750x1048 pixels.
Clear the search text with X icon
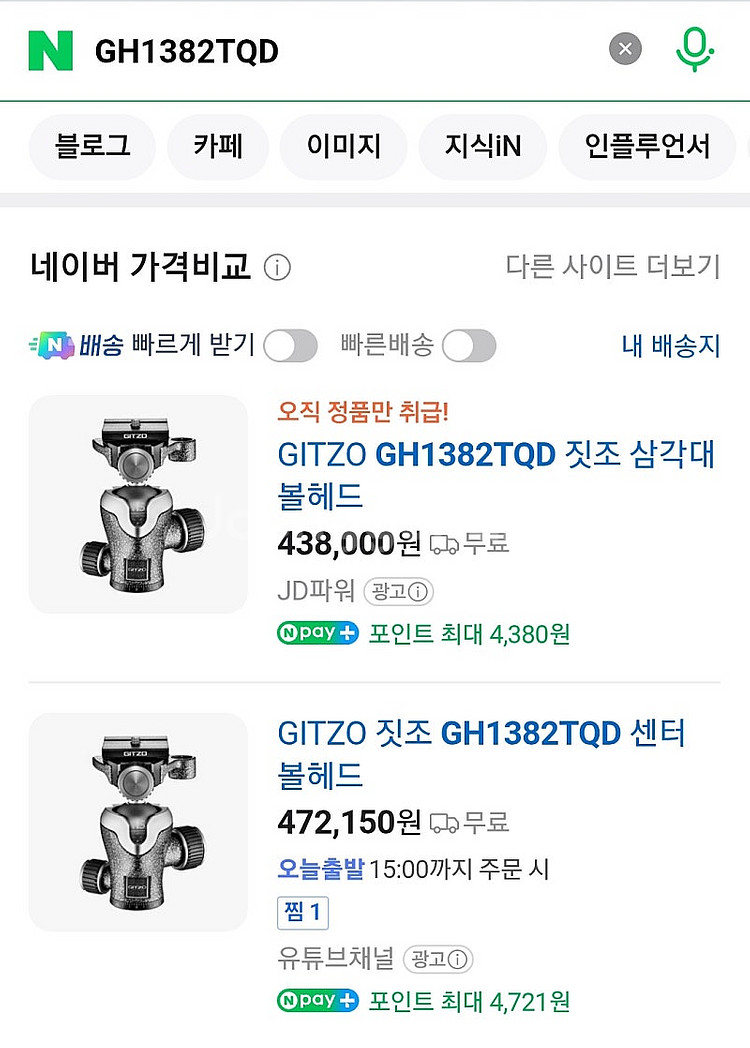click(625, 49)
